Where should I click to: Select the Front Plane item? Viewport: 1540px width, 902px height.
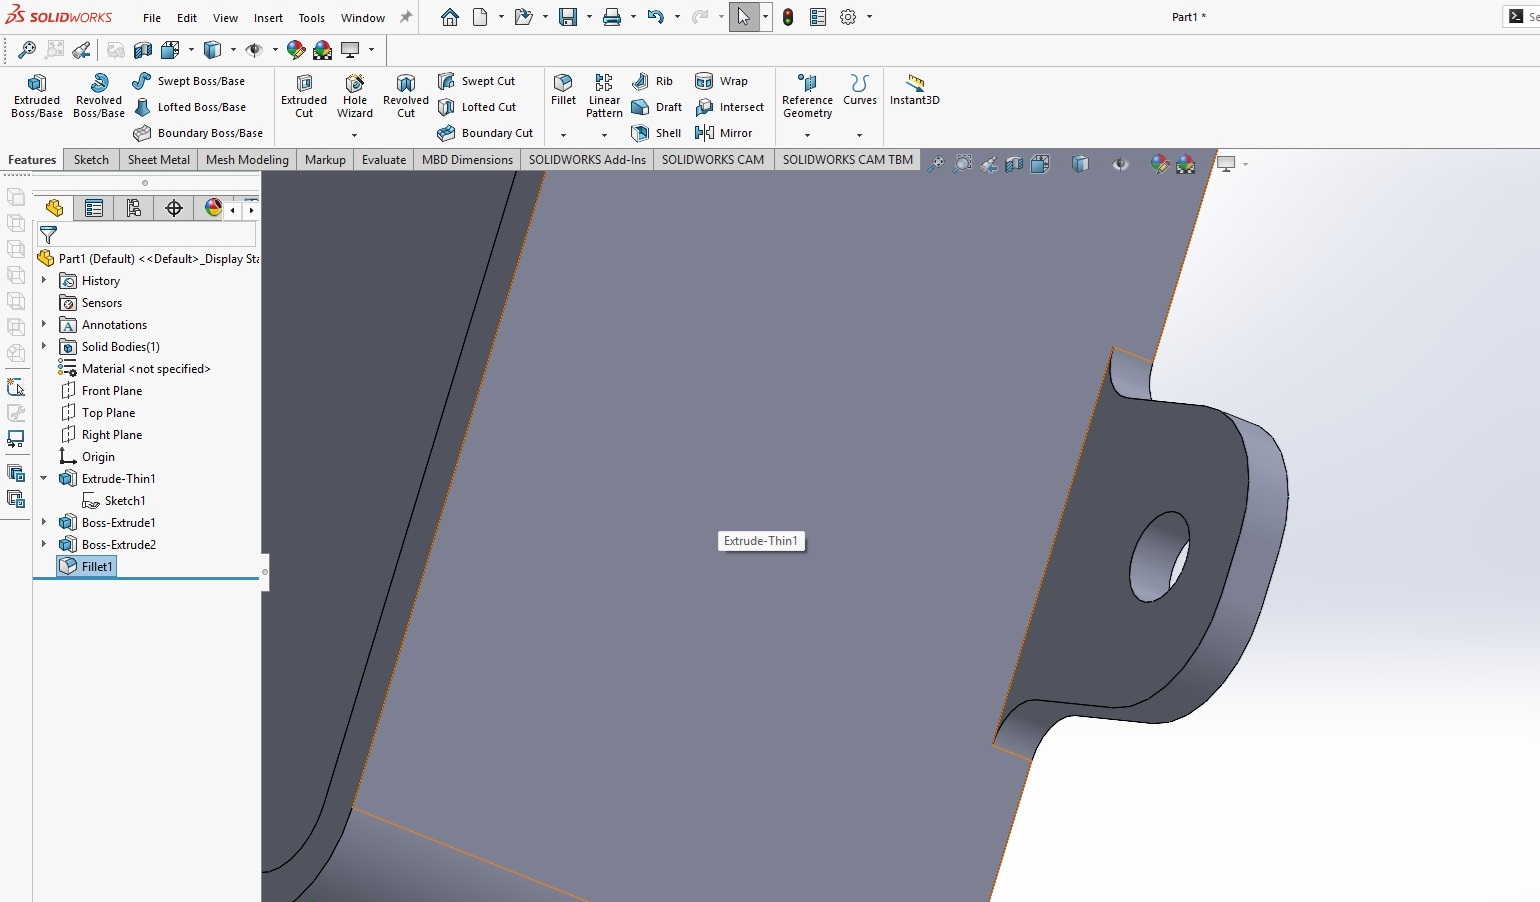click(111, 391)
